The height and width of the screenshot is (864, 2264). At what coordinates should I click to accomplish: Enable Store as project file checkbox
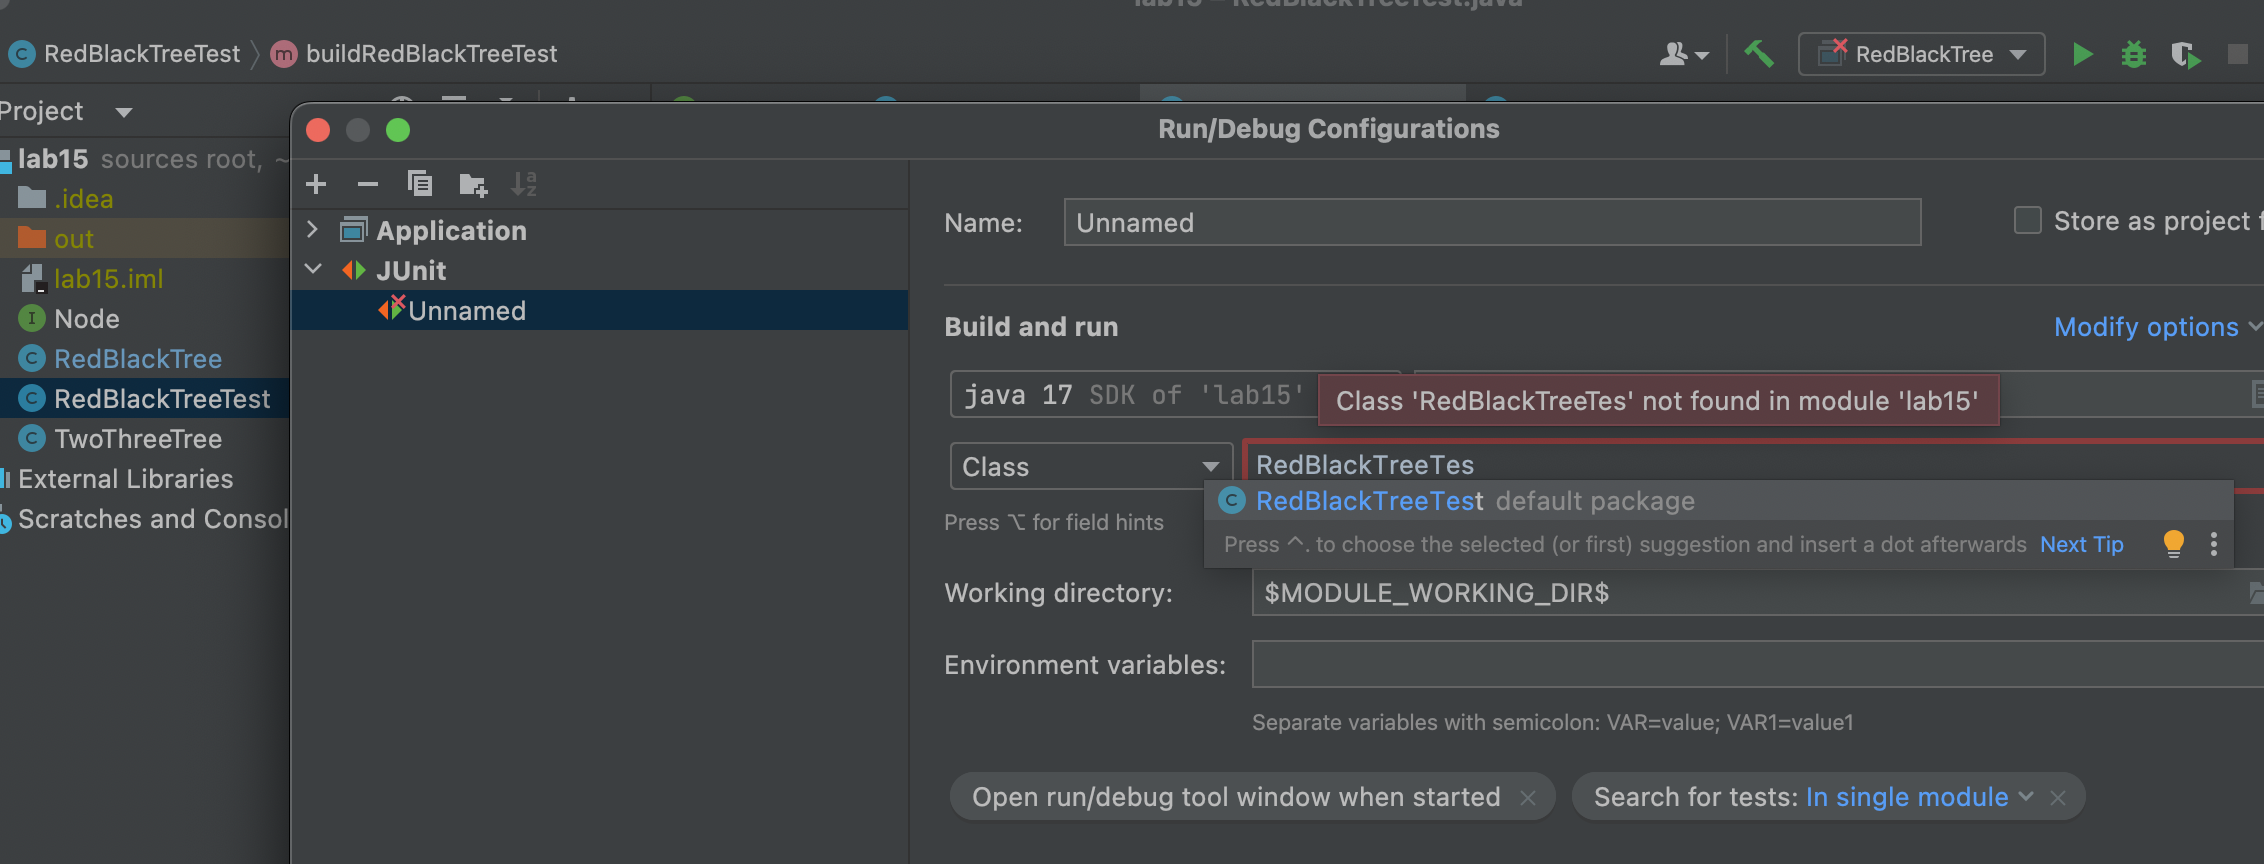(x=2027, y=221)
